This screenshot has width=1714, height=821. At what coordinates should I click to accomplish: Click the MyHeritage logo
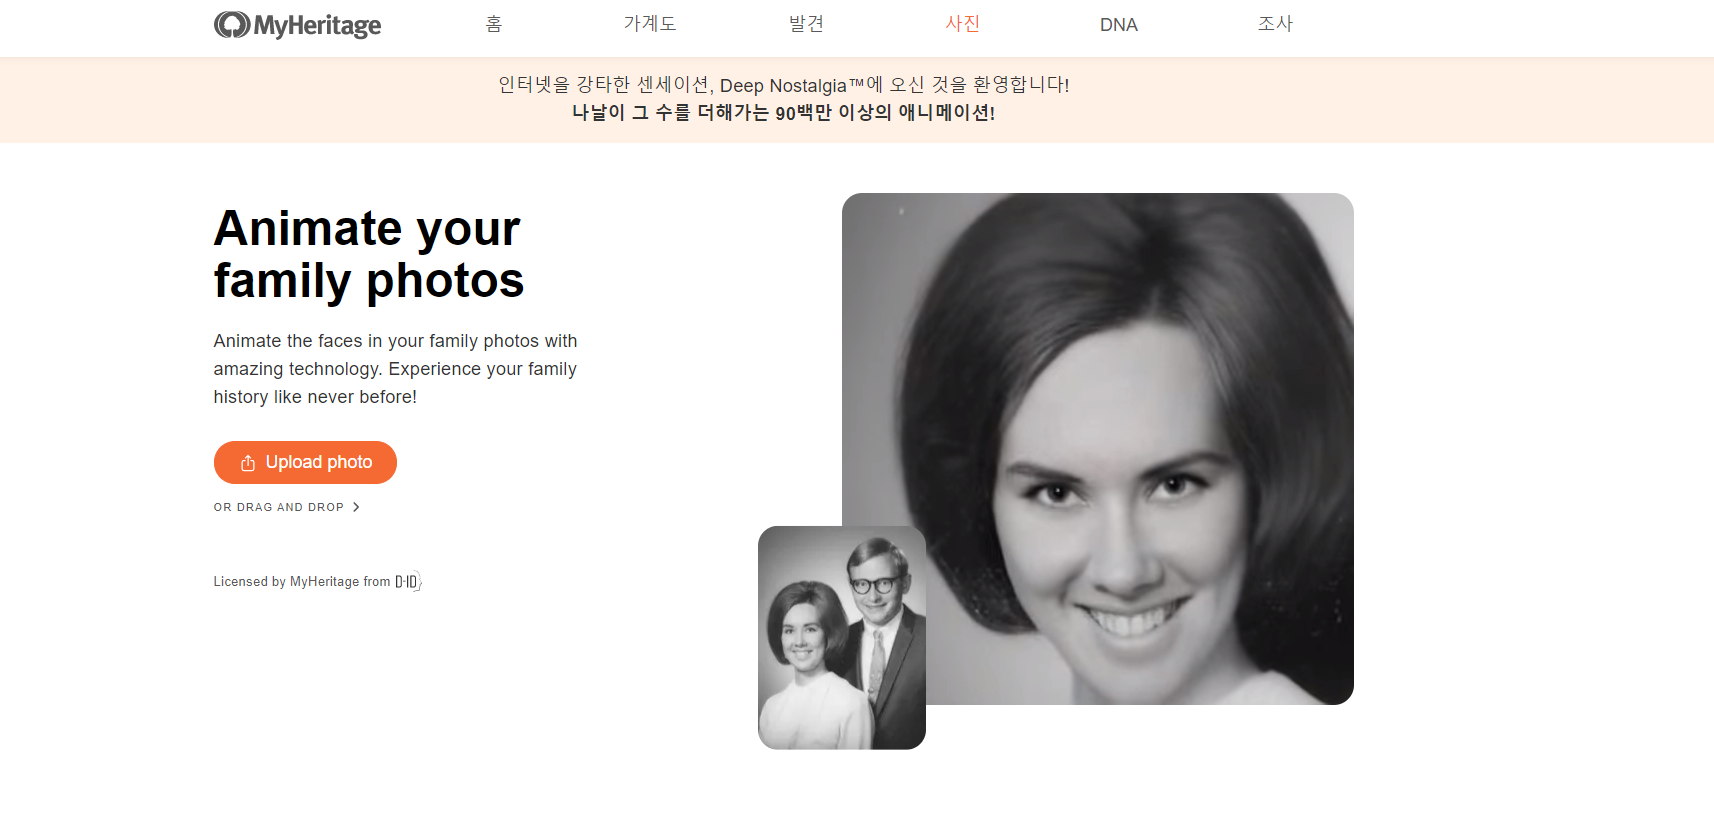[x=297, y=25]
